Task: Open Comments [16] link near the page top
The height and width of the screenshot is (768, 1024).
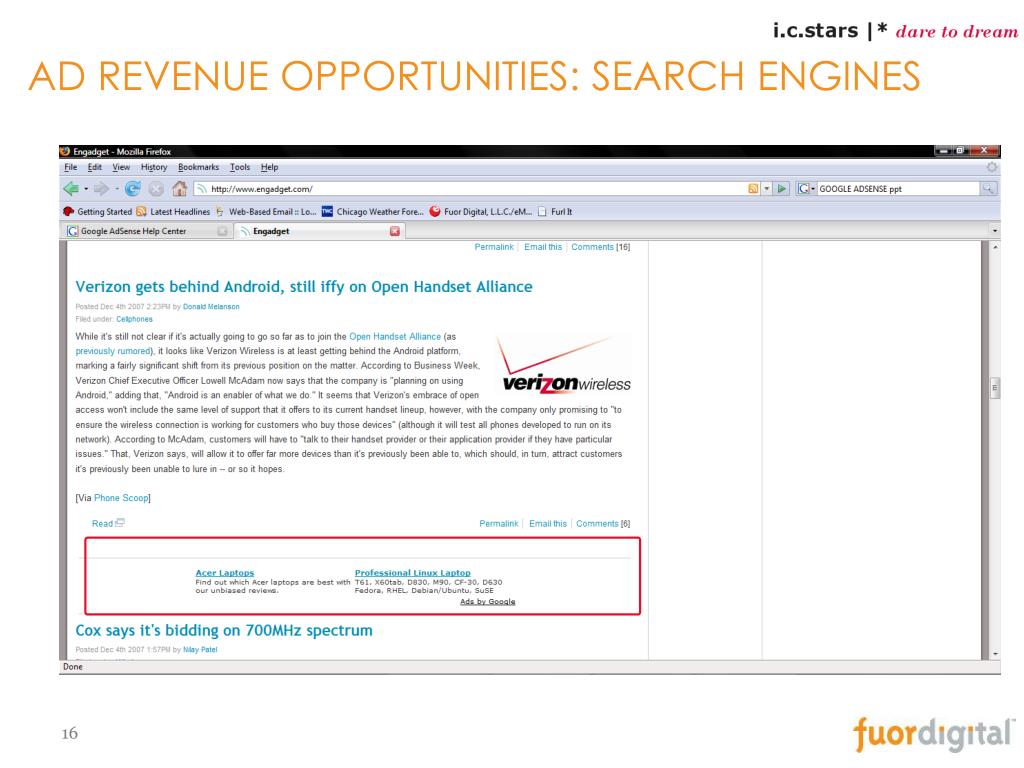Action: pyautogui.click(x=601, y=247)
